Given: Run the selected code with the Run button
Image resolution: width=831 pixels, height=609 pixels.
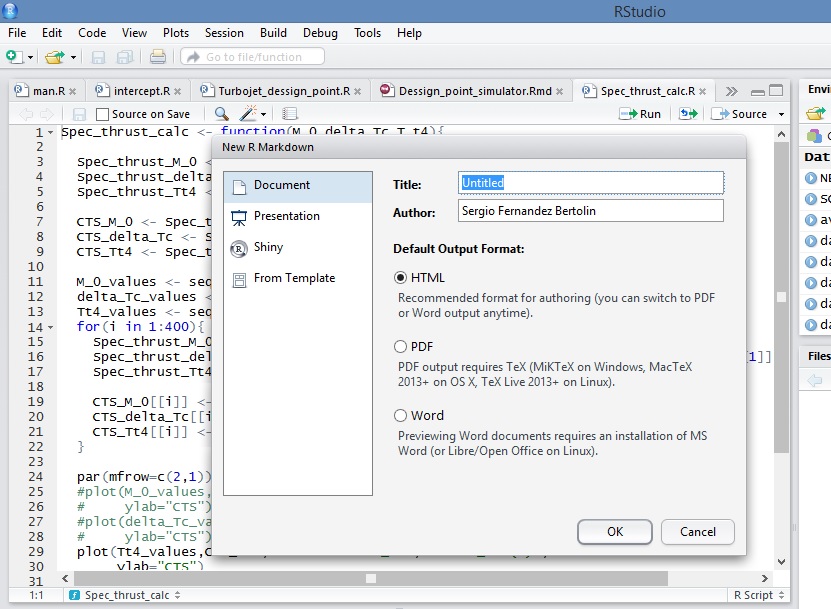Looking at the screenshot, I should [x=640, y=113].
